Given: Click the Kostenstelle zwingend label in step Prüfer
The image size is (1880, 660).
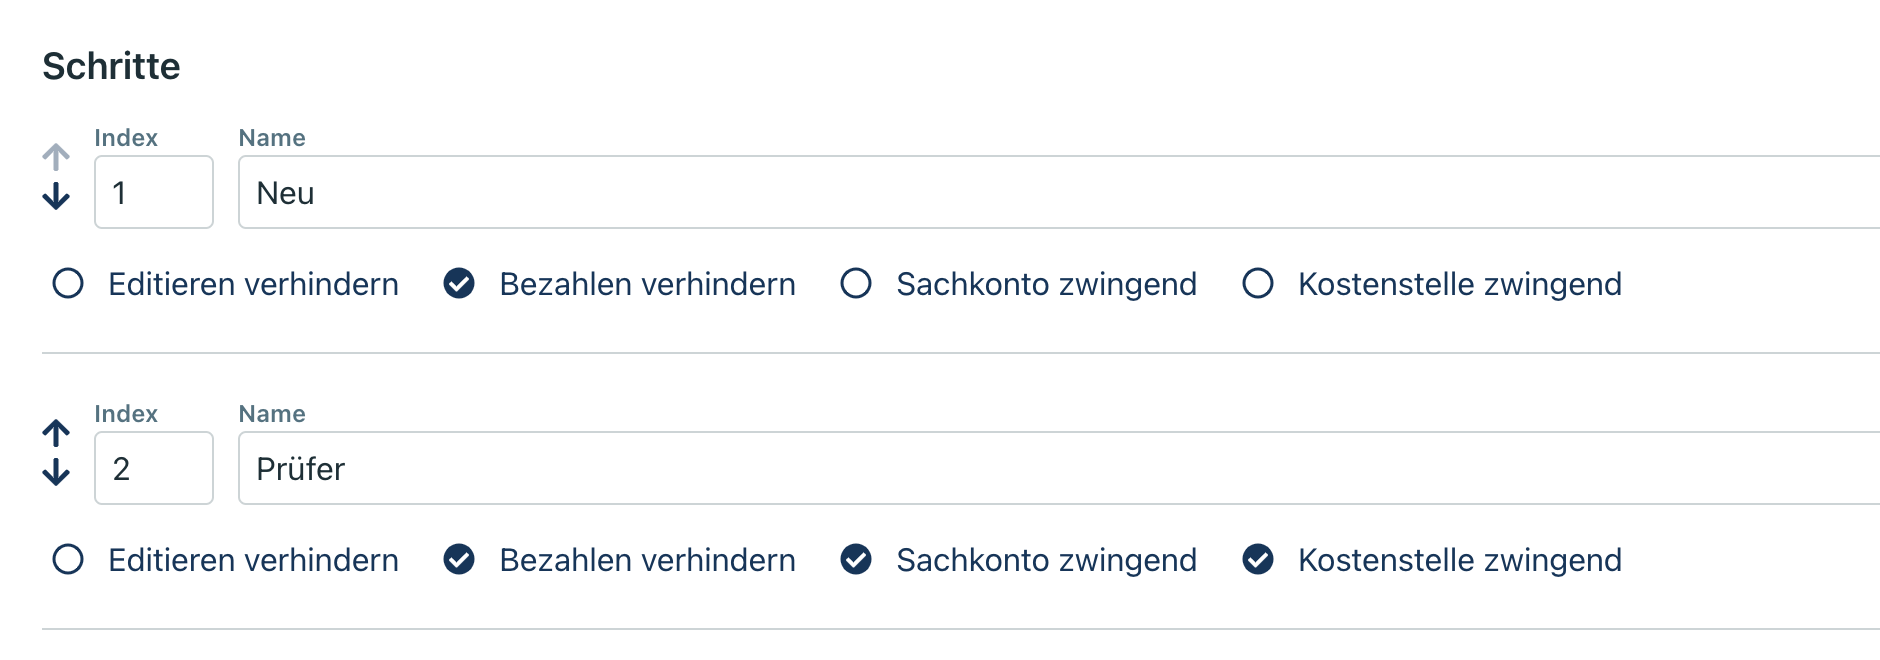Looking at the screenshot, I should tap(1459, 560).
